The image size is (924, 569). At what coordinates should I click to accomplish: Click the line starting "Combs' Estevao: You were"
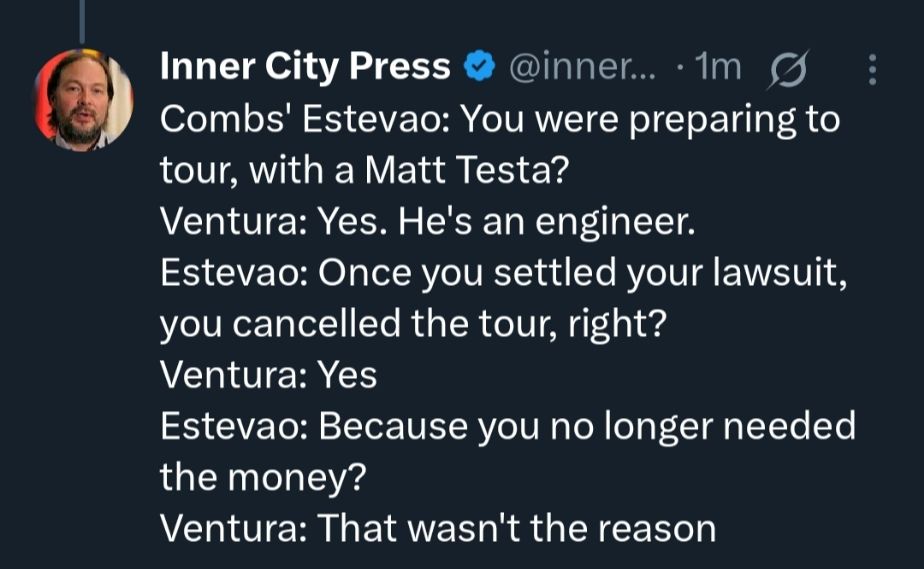coord(499,120)
